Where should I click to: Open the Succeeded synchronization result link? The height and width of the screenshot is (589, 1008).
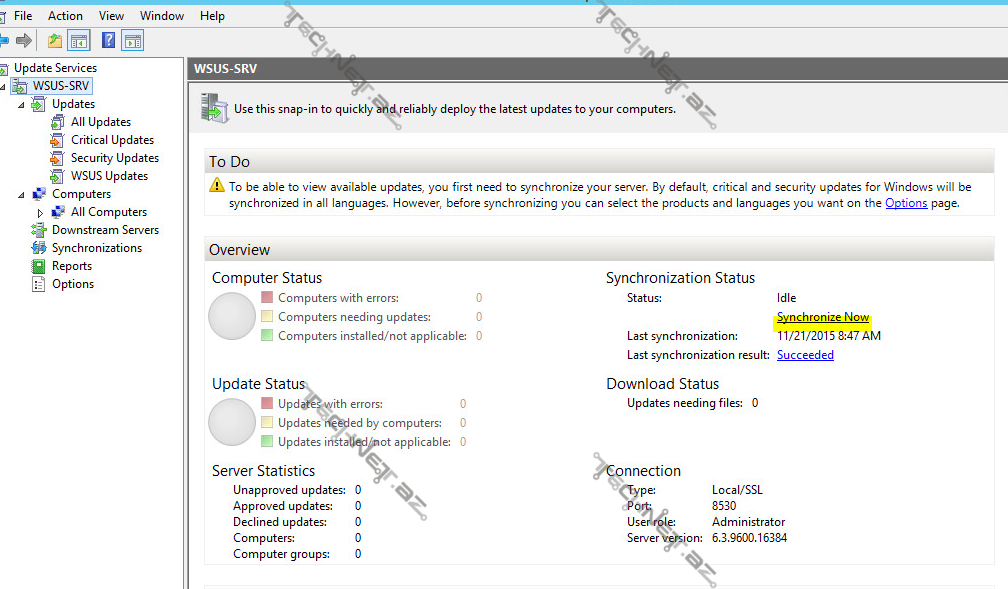[x=805, y=355]
